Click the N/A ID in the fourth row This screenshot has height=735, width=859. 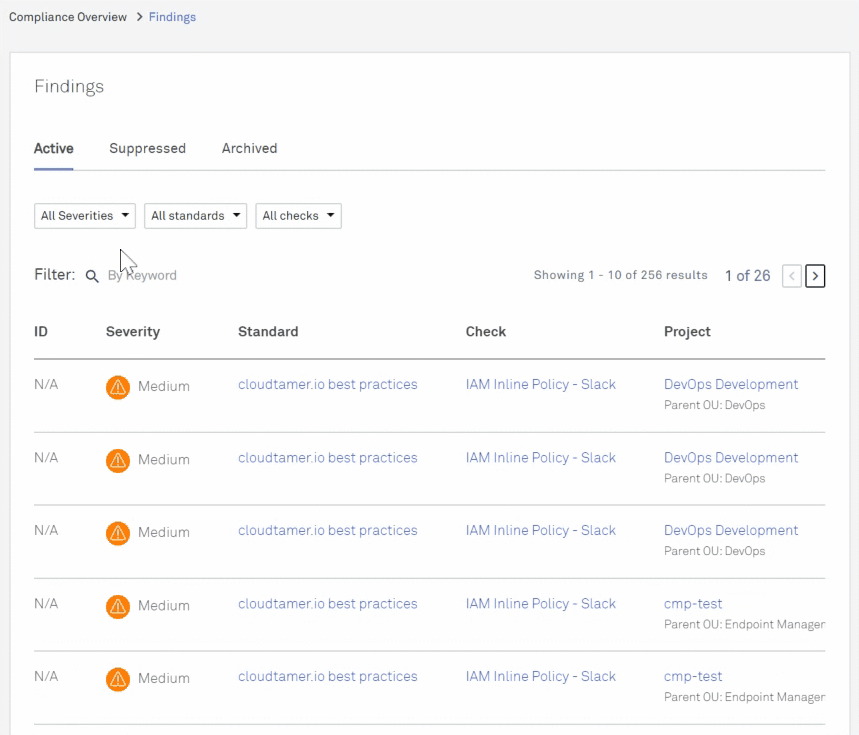(46, 604)
